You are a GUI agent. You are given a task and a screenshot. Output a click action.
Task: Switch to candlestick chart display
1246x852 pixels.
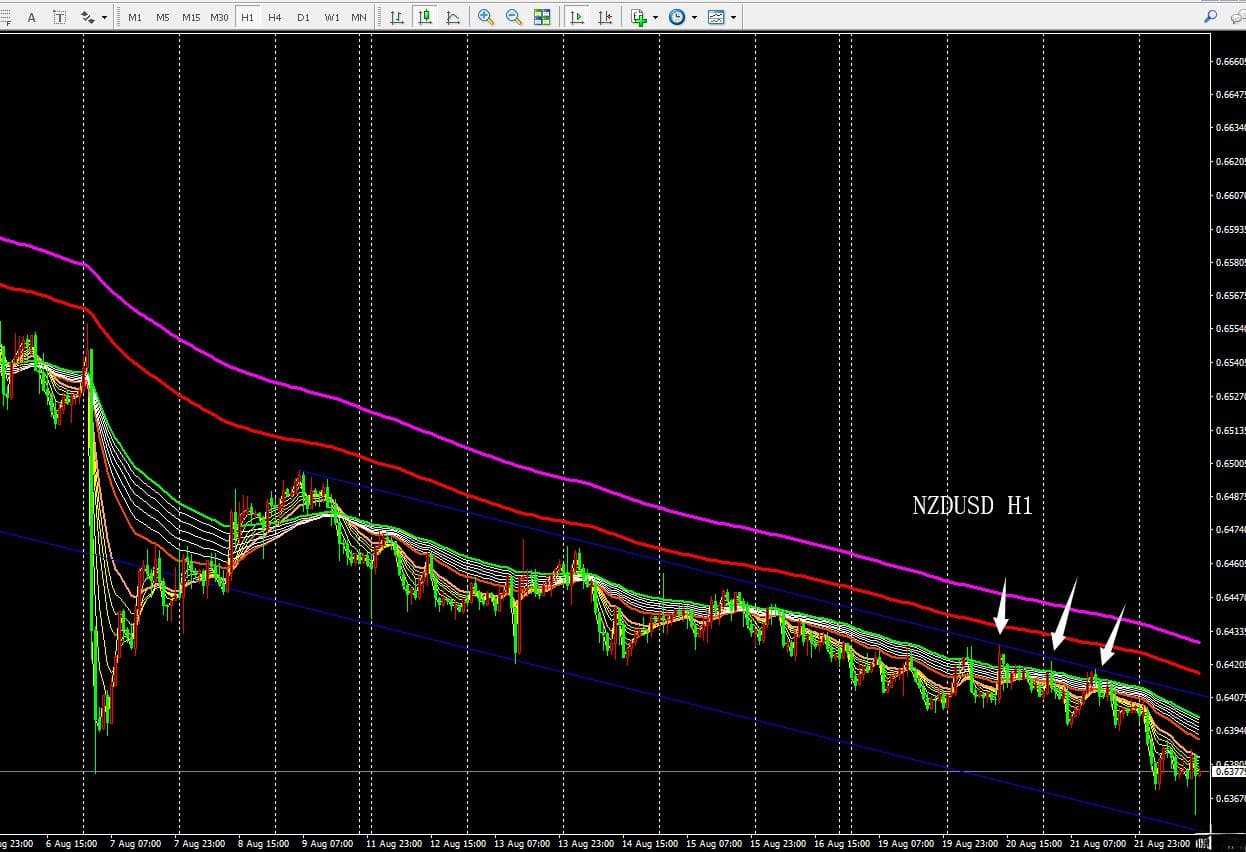[426, 17]
